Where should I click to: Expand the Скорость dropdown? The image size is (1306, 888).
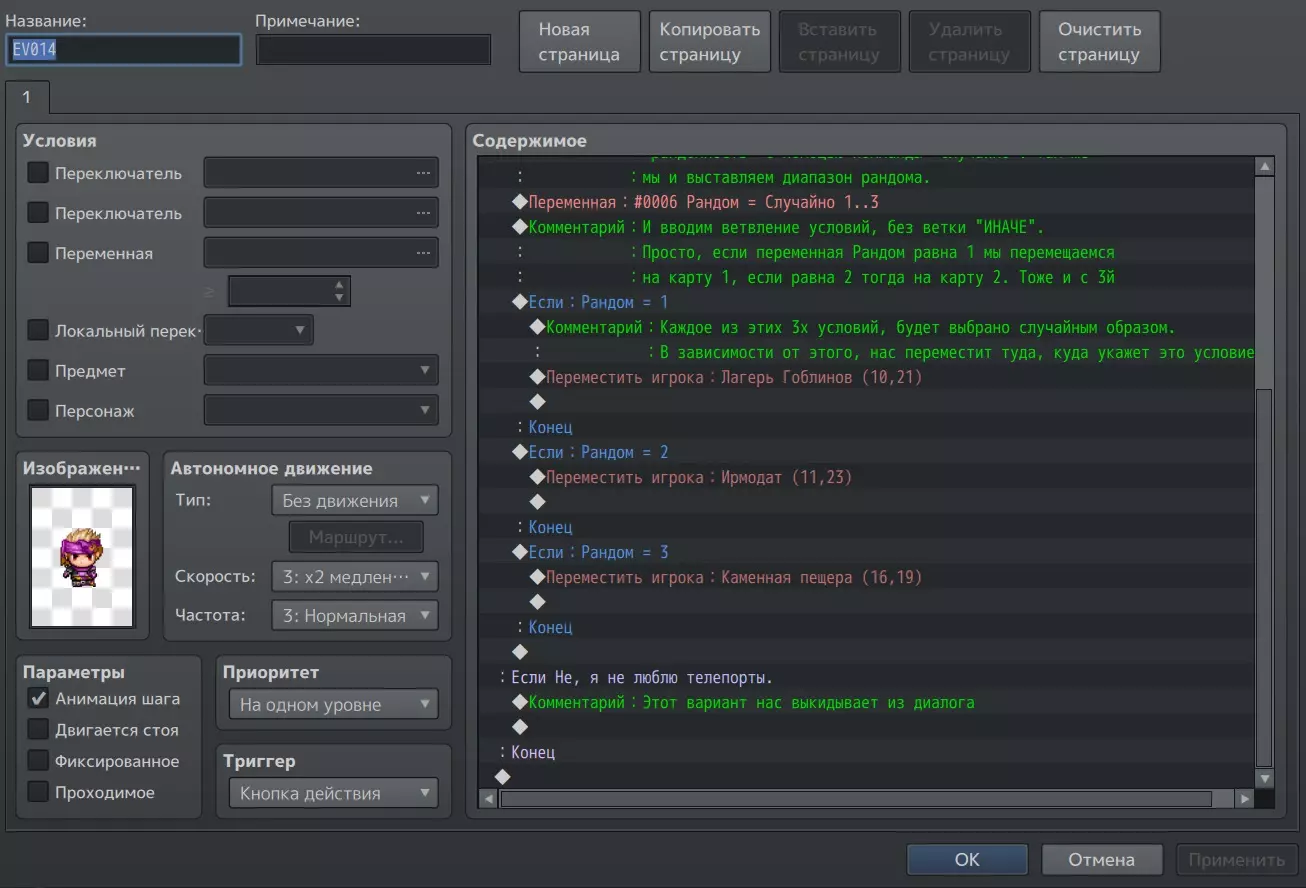[x=354, y=577]
